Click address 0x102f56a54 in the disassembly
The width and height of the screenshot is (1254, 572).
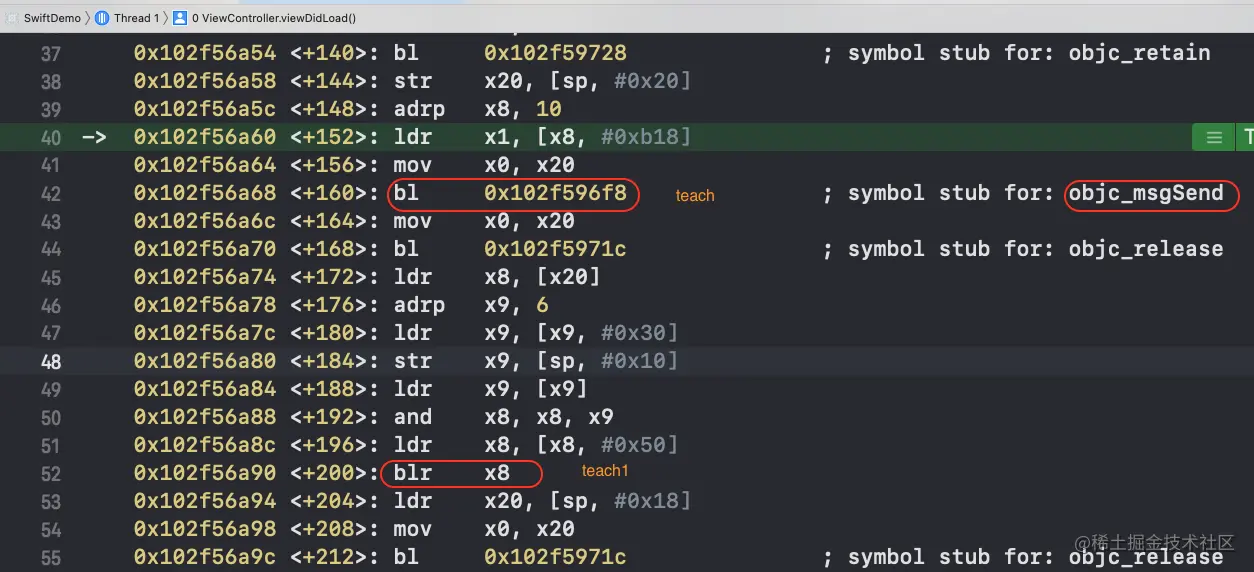(x=205, y=53)
